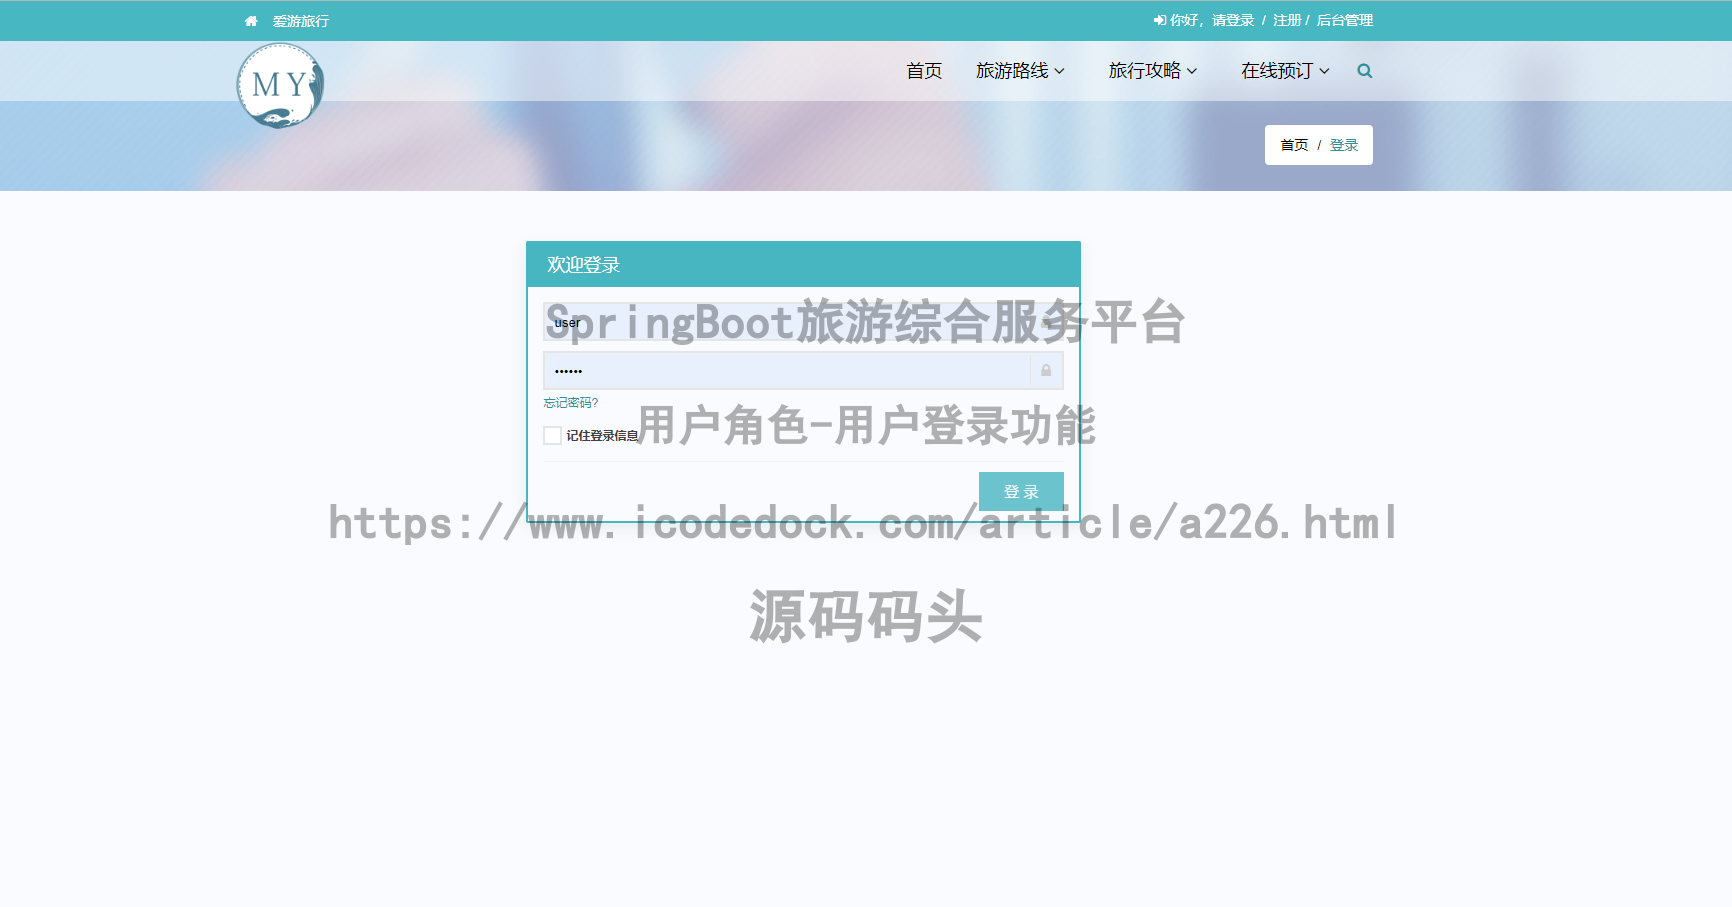Select the 首页 item in the navbar
The image size is (1732, 907).
(x=923, y=70)
